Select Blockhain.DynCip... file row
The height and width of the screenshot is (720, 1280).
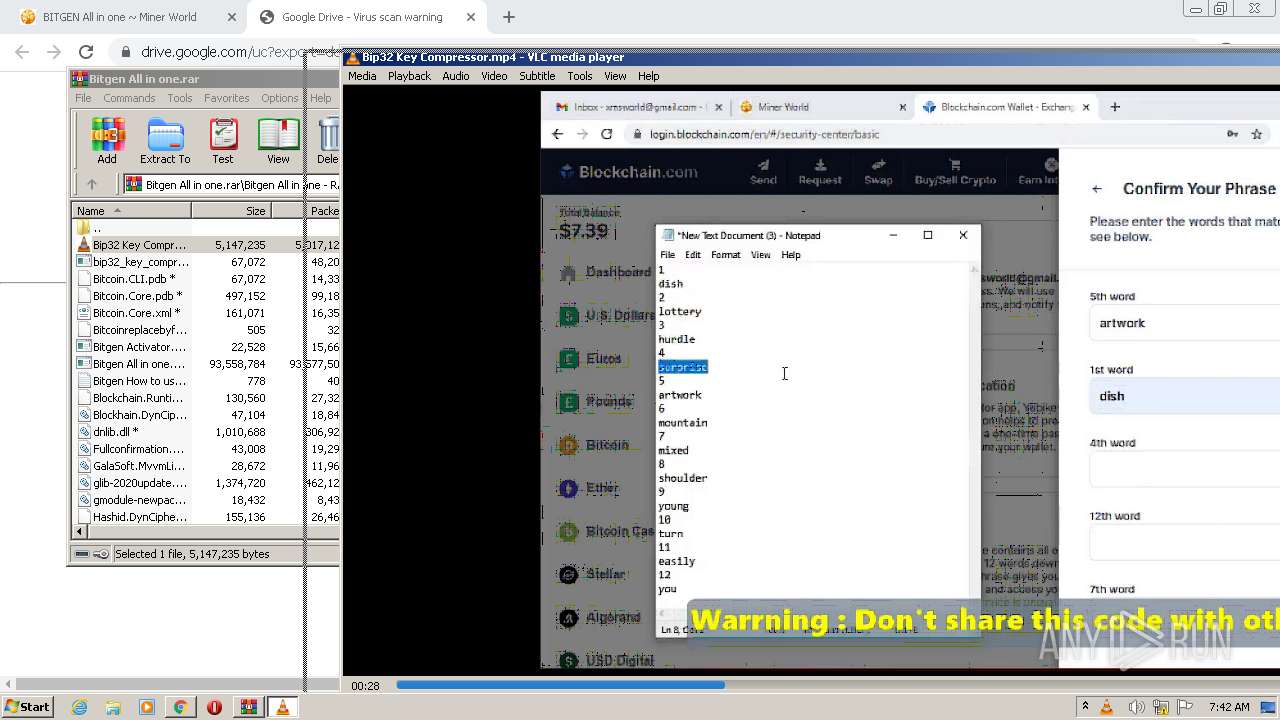(x=208, y=415)
